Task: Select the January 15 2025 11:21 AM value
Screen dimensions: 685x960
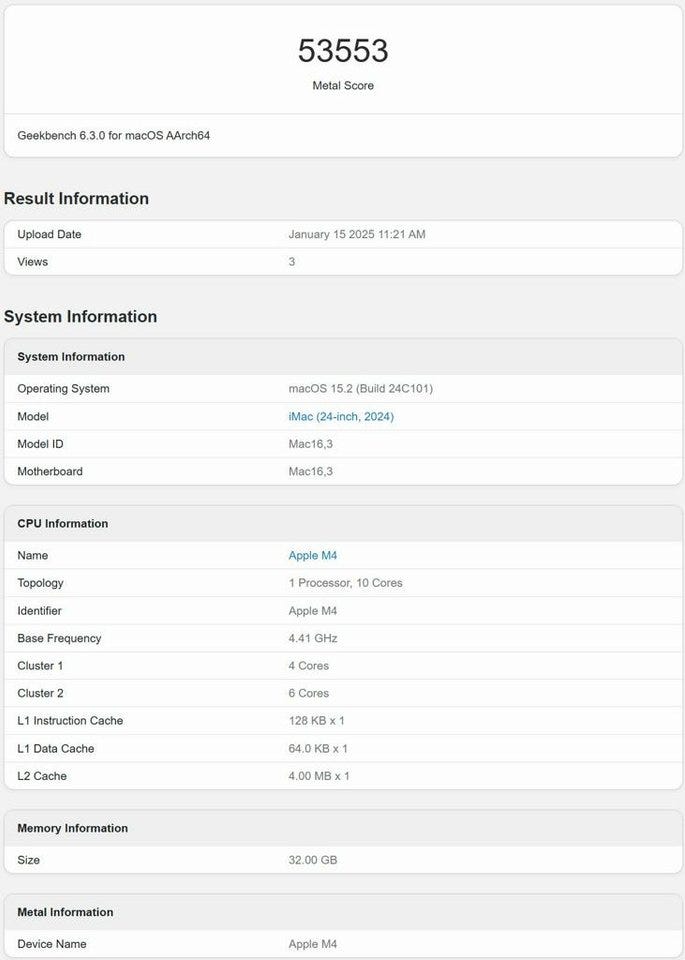Action: 357,234
